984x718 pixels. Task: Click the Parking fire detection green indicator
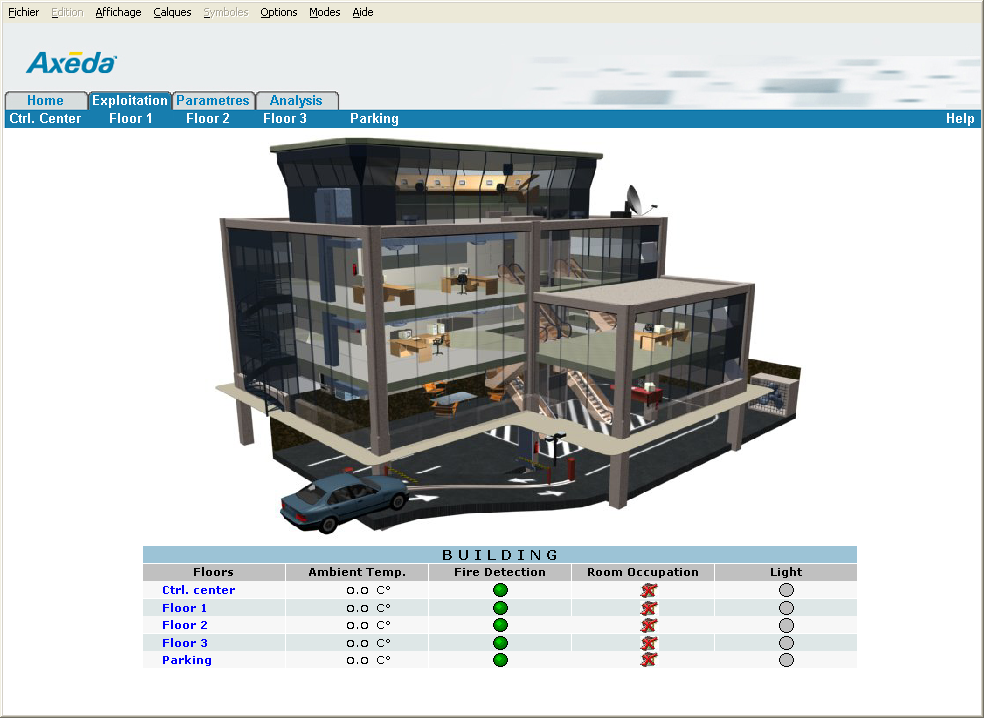[x=500, y=660]
